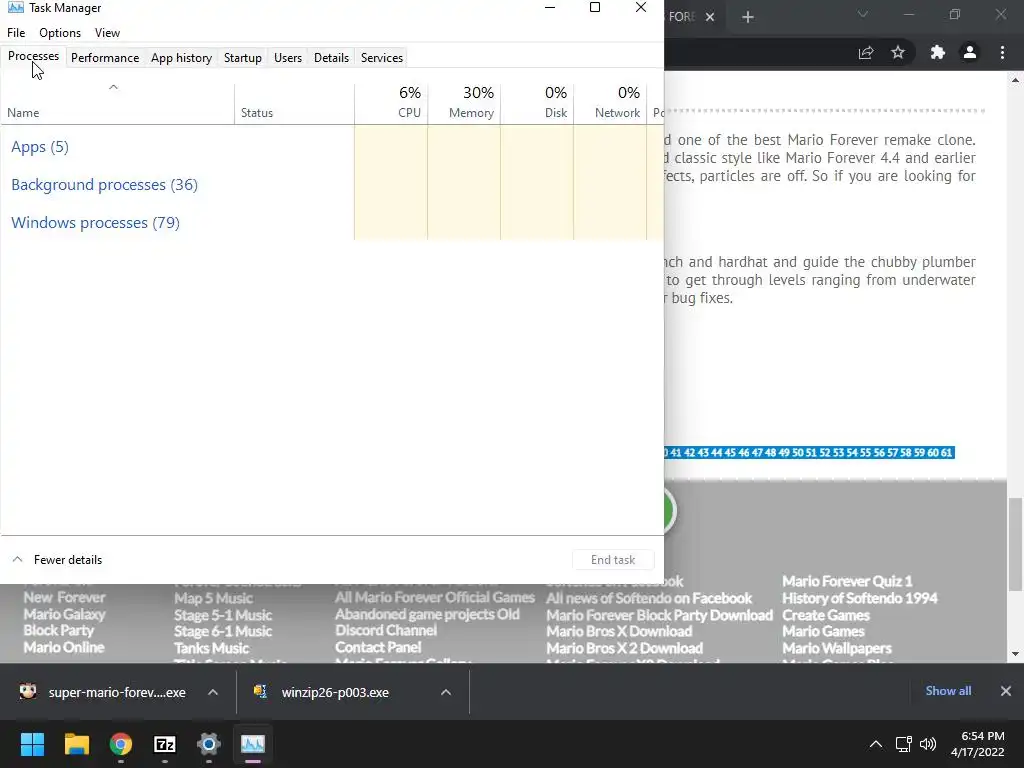Sort by the Disk column header
The width and height of the screenshot is (1024, 768).
coord(537,104)
